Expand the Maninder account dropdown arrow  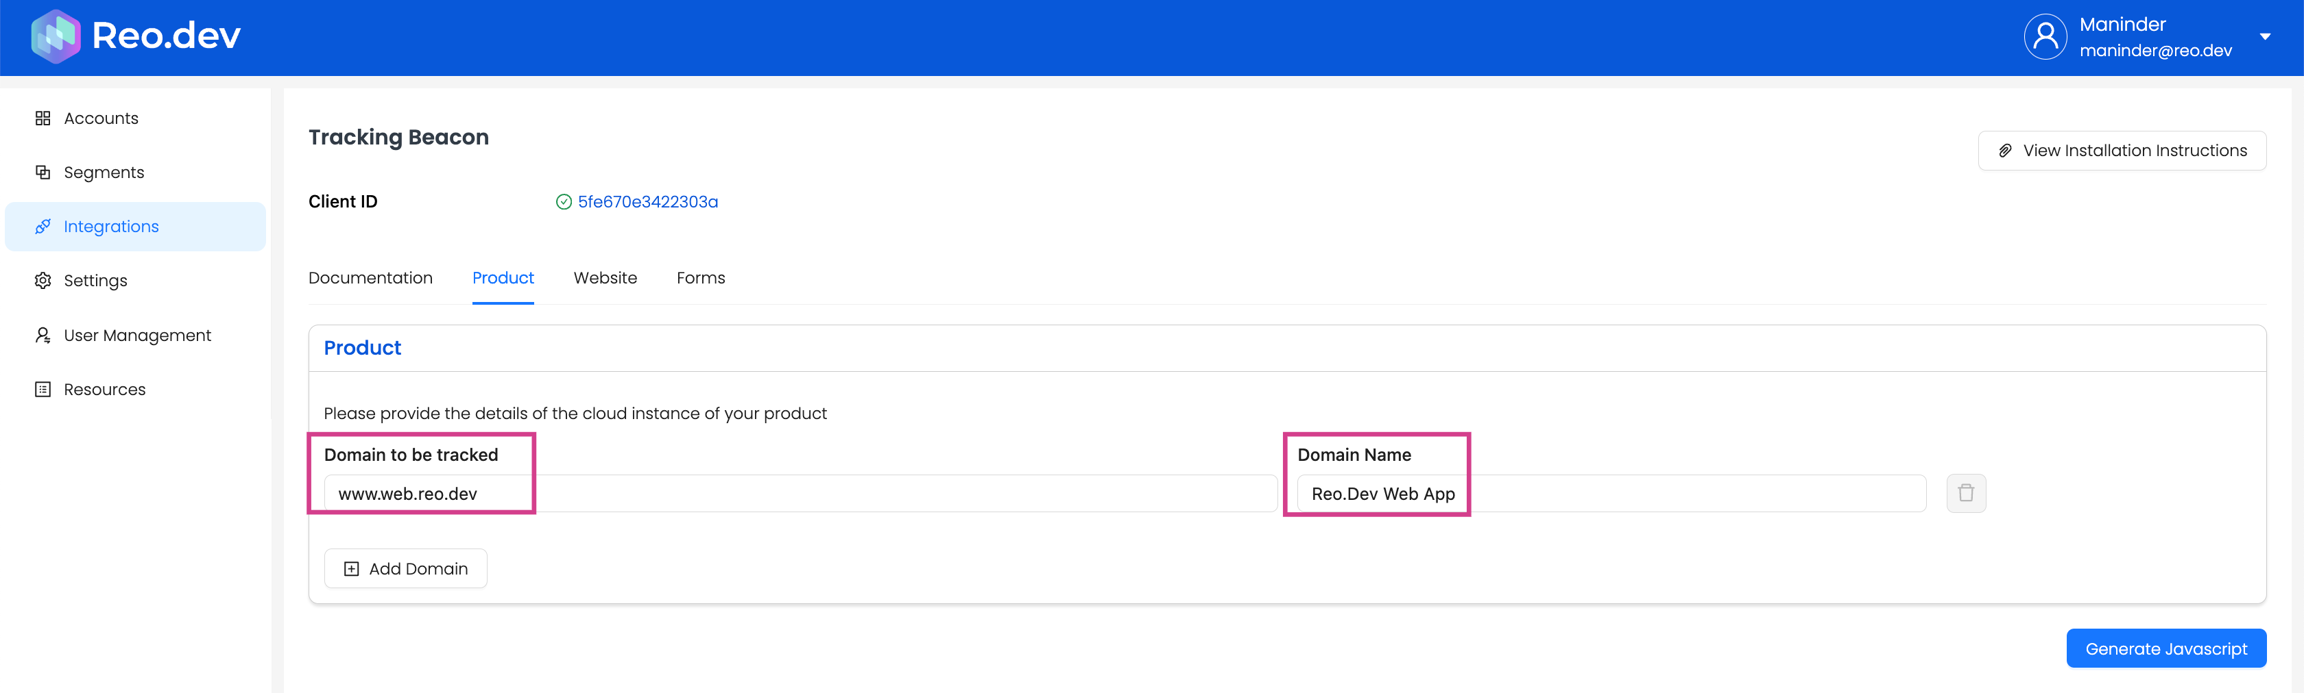[x=2265, y=37]
